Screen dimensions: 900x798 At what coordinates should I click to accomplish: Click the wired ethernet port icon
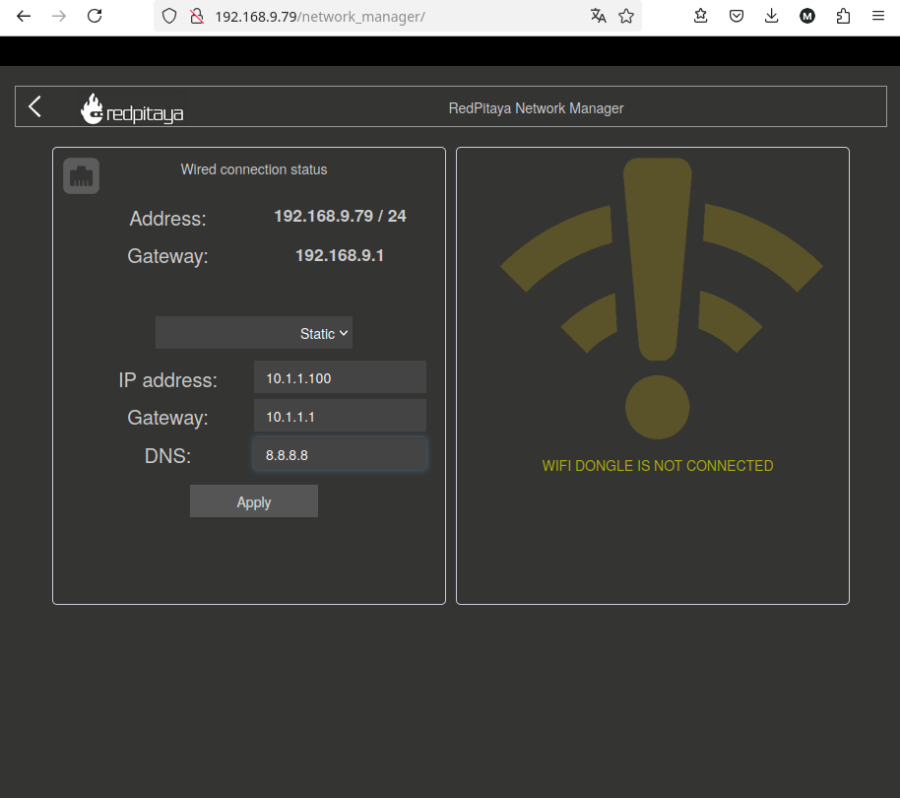[81, 176]
